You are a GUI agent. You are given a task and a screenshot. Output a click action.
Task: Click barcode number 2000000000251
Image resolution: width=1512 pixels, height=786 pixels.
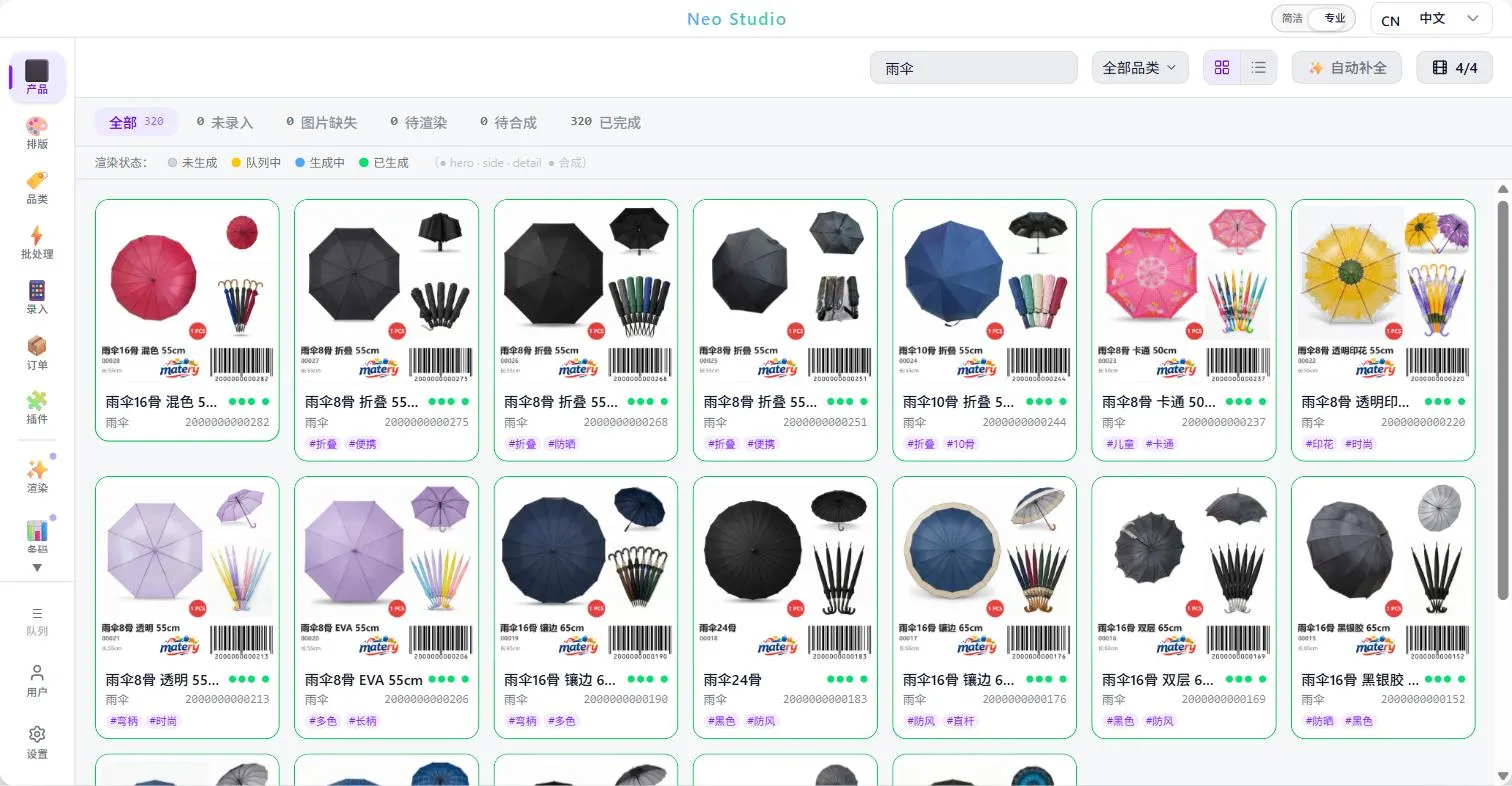(825, 422)
